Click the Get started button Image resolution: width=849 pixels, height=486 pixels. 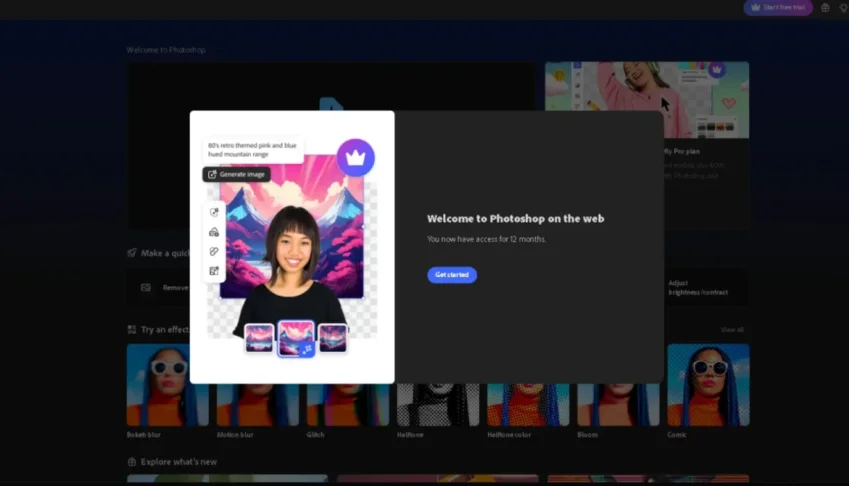click(452, 275)
